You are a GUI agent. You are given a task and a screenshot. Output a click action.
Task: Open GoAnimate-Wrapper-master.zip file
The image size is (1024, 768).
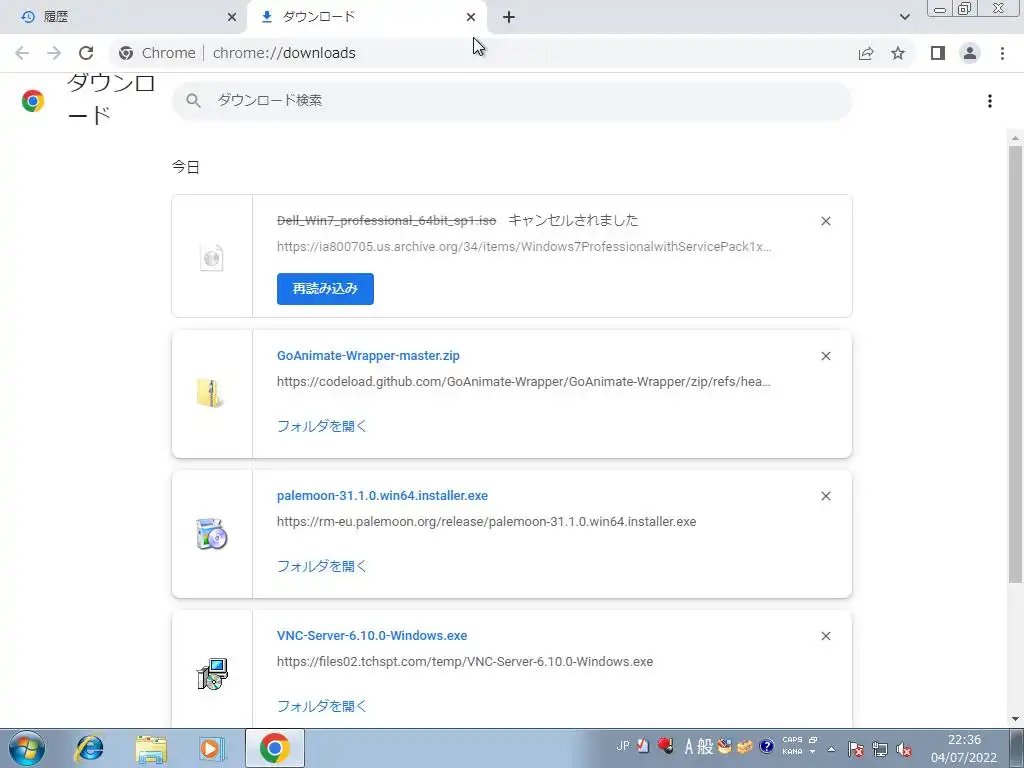[x=368, y=356]
